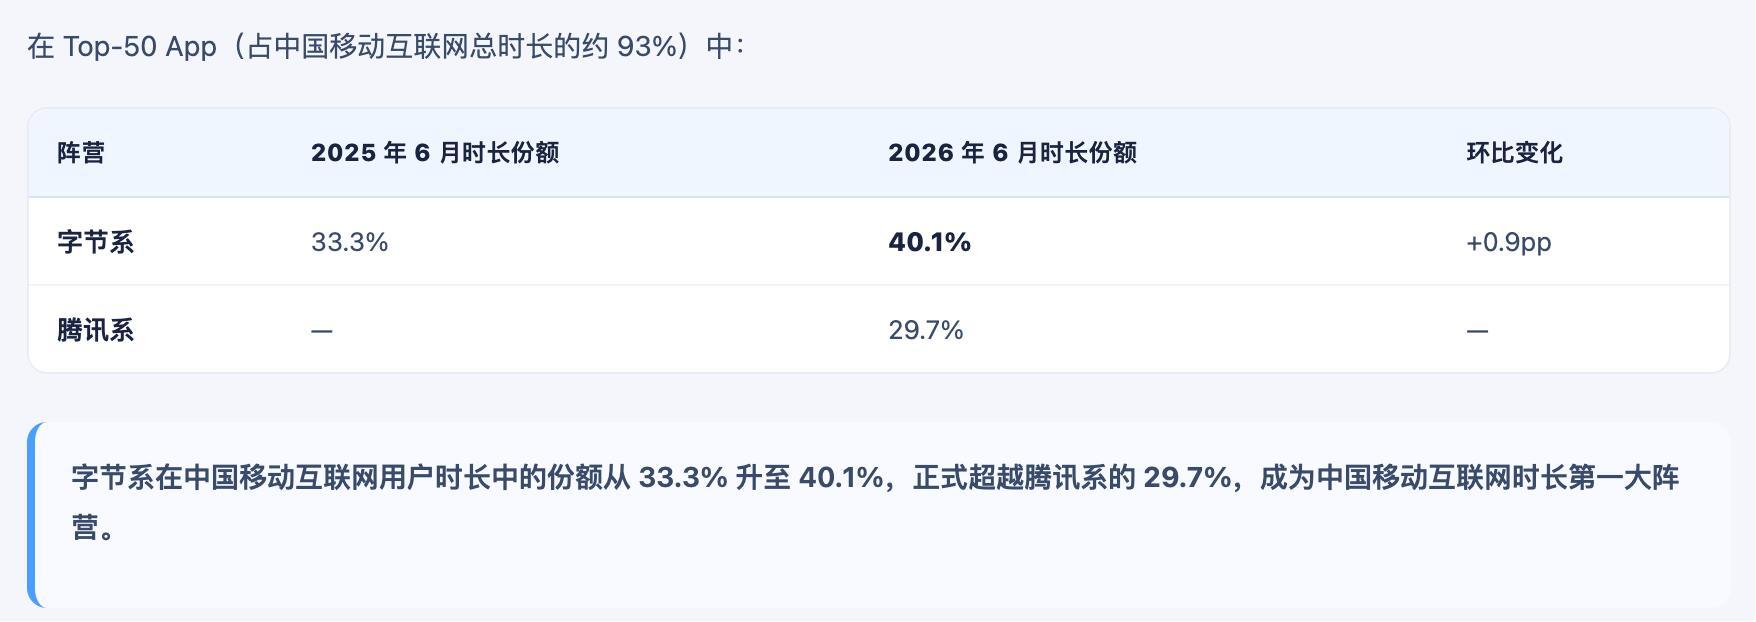Click the 环比变化 column header
Viewport: 1756px width, 622px height.
tap(1514, 153)
